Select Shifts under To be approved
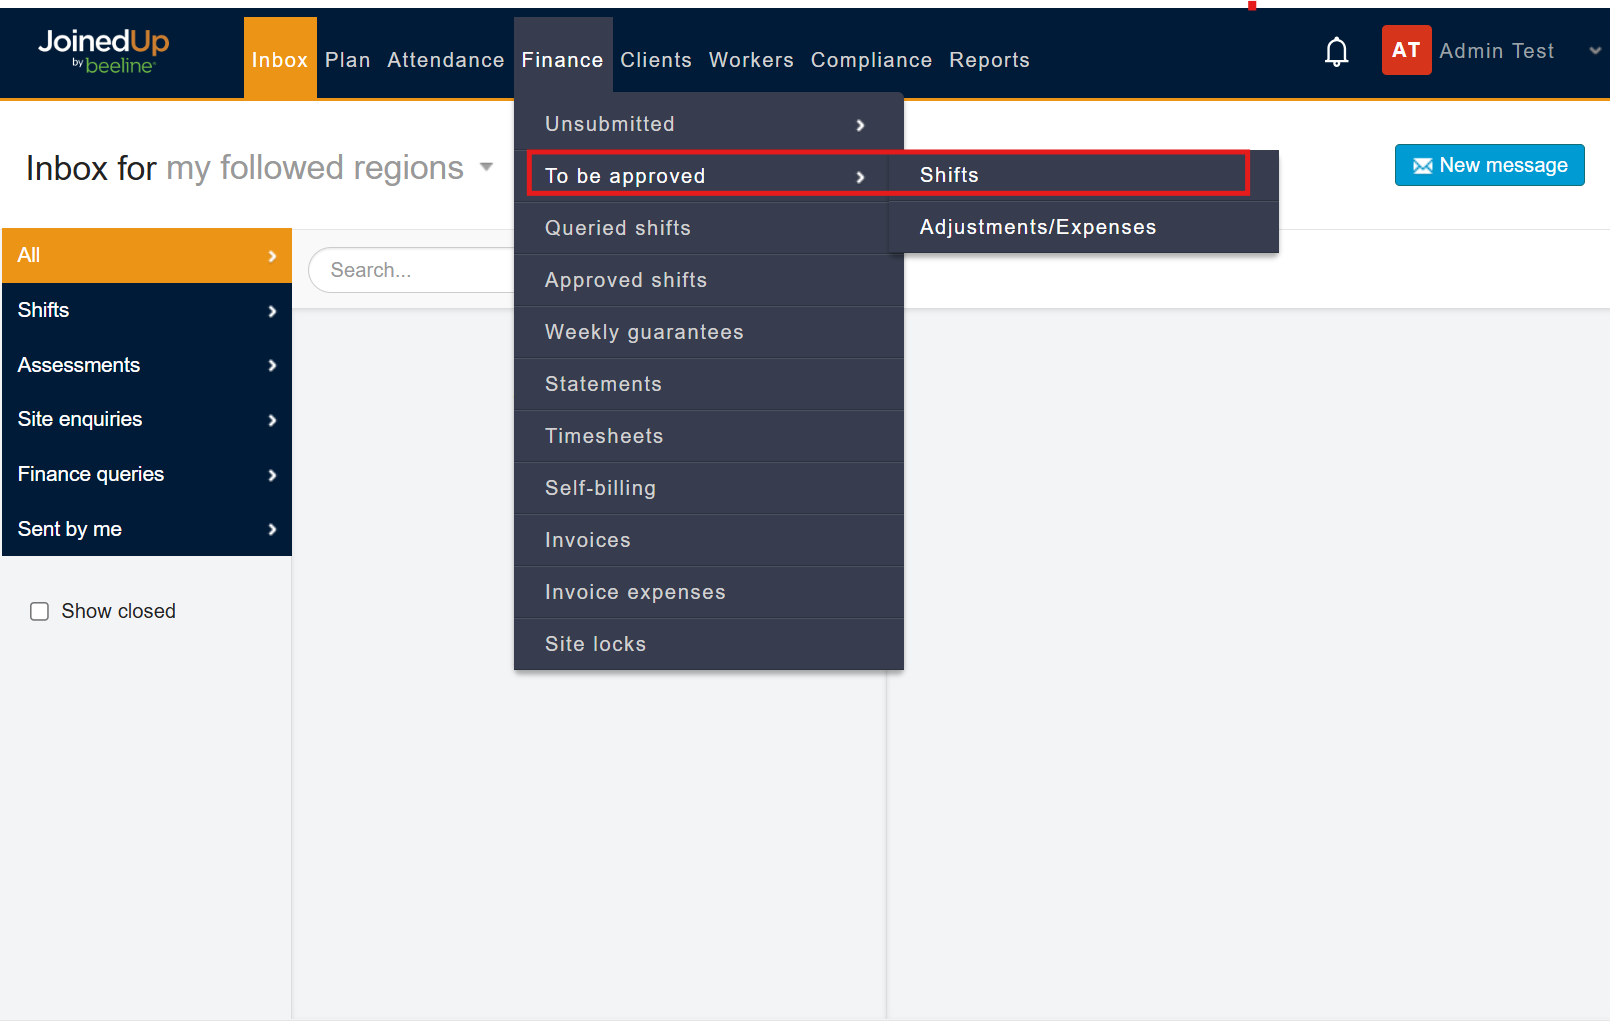Image resolution: width=1610 pixels, height=1025 pixels. (1083, 175)
